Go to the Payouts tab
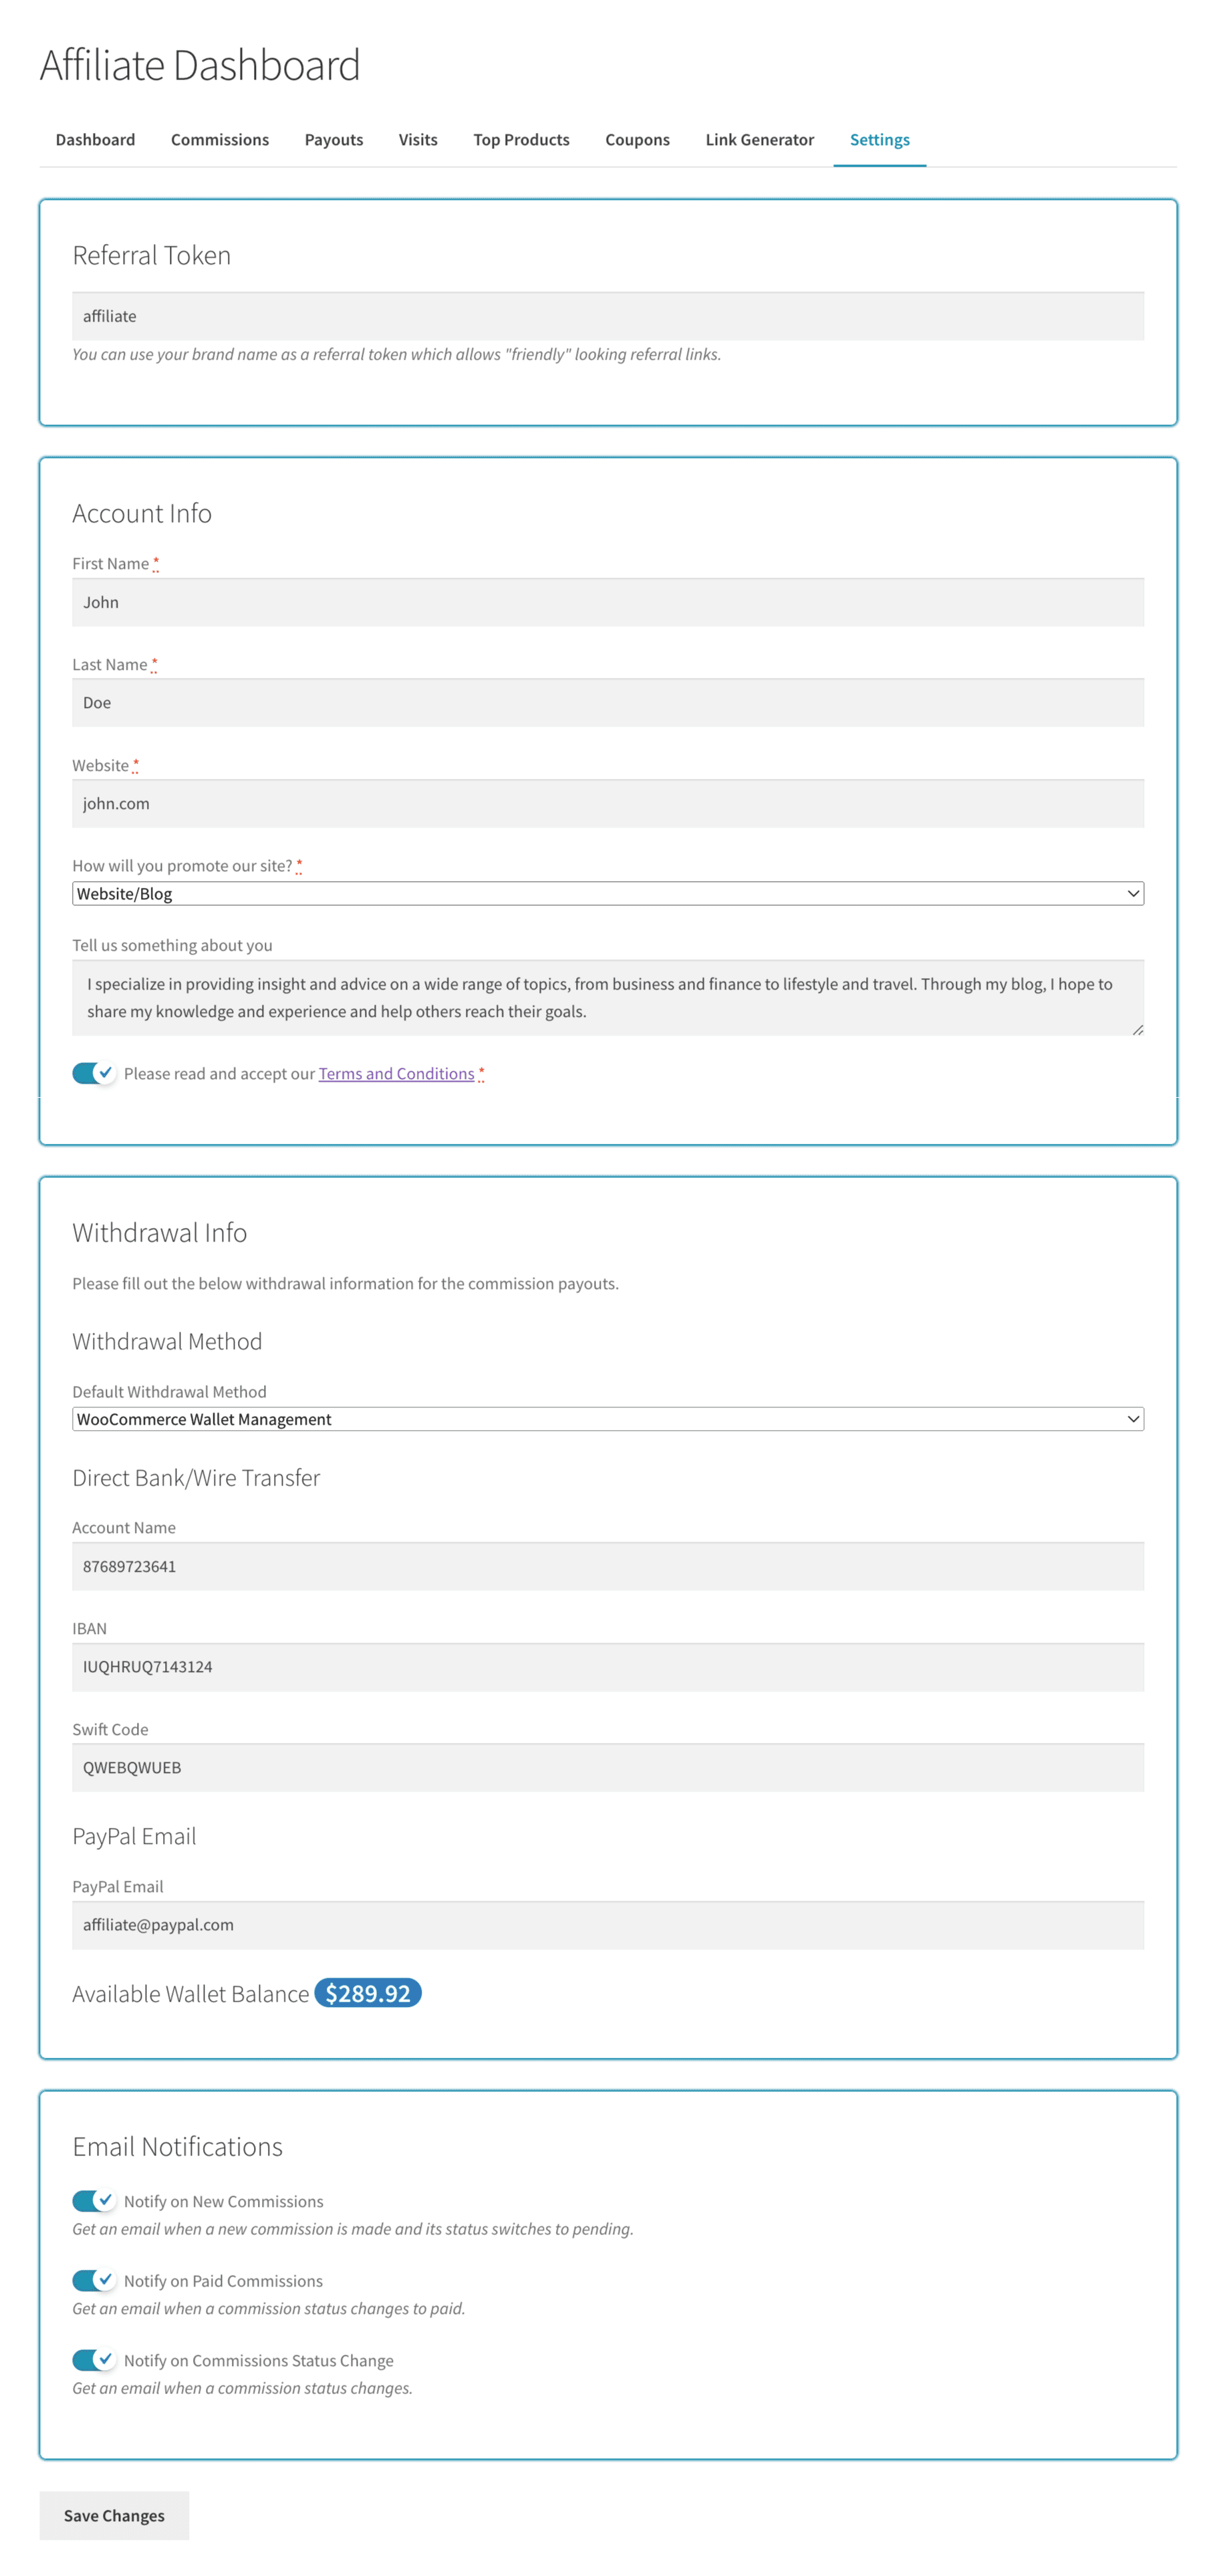 pos(333,140)
